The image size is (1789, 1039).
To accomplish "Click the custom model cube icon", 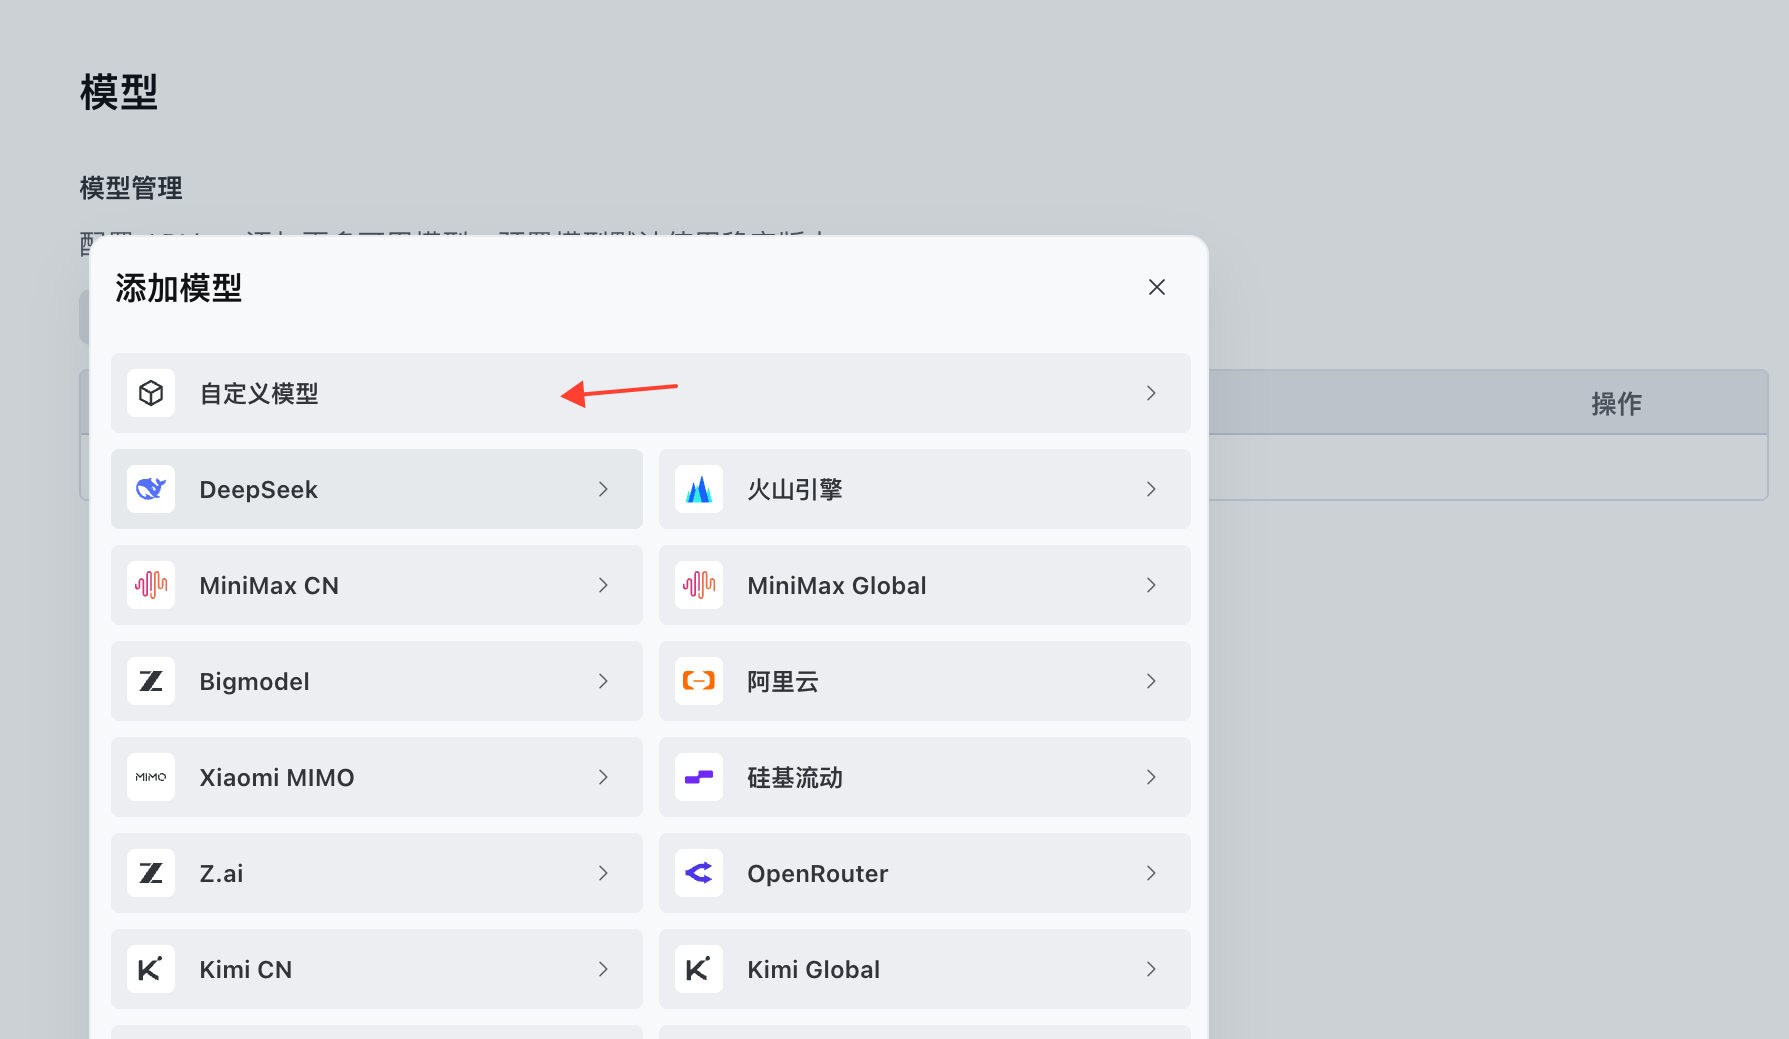I will [151, 393].
